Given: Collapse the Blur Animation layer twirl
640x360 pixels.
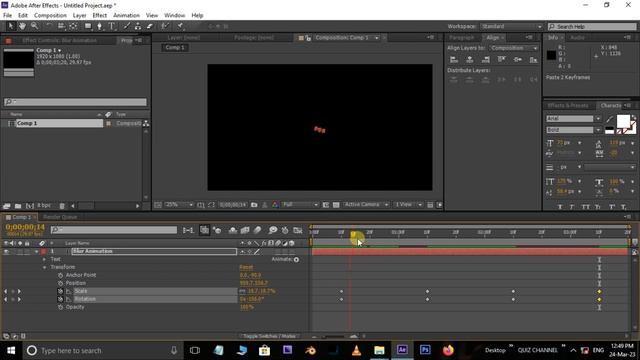Looking at the screenshot, I should pos(36,251).
